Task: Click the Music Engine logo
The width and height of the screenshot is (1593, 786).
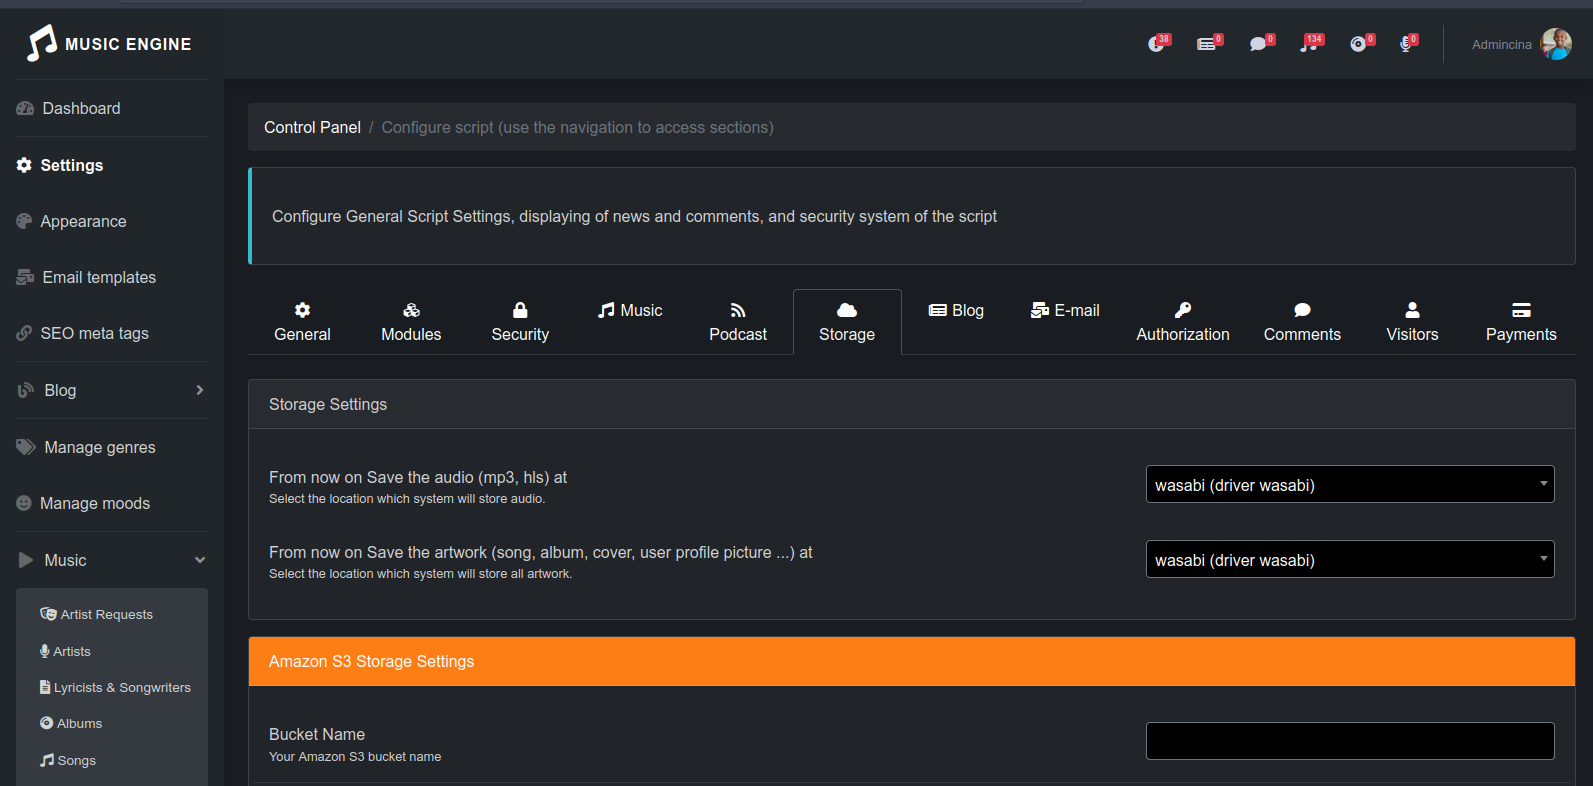Action: pos(110,44)
